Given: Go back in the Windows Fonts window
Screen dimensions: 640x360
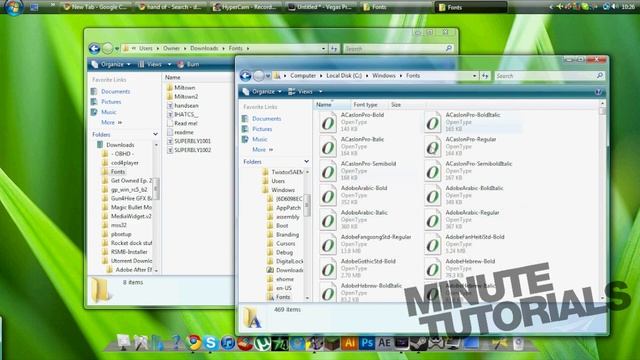Looking at the screenshot, I should click(245, 76).
